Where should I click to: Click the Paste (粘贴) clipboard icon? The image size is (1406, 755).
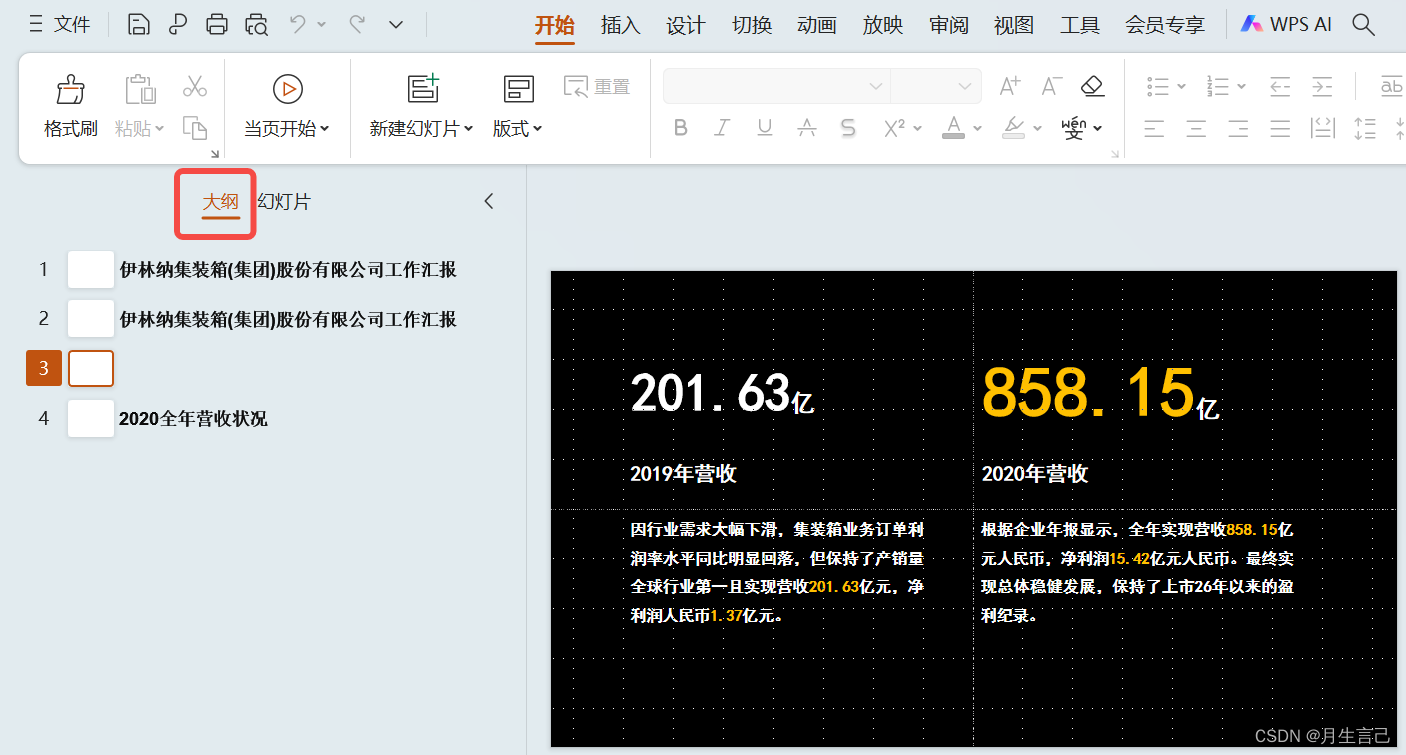click(x=140, y=90)
